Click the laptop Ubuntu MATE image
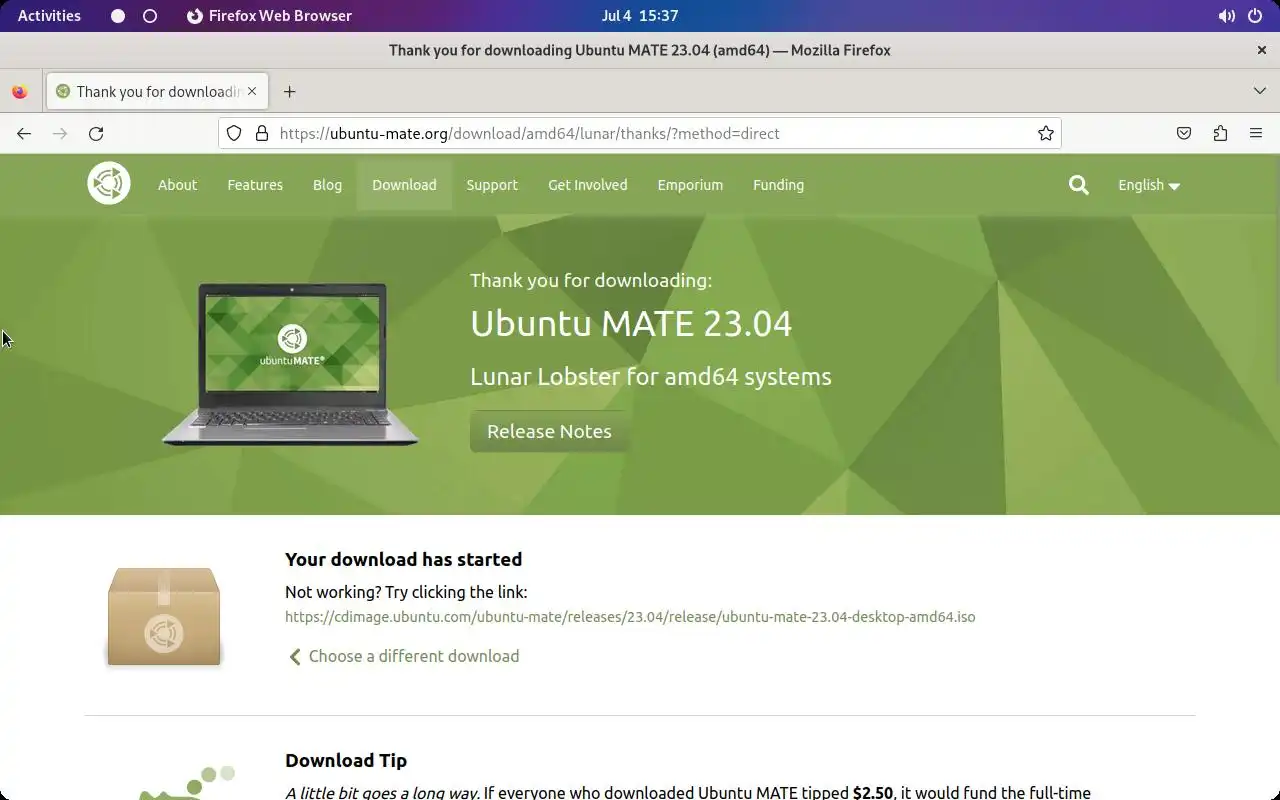Viewport: 1280px width, 800px height. click(290, 364)
